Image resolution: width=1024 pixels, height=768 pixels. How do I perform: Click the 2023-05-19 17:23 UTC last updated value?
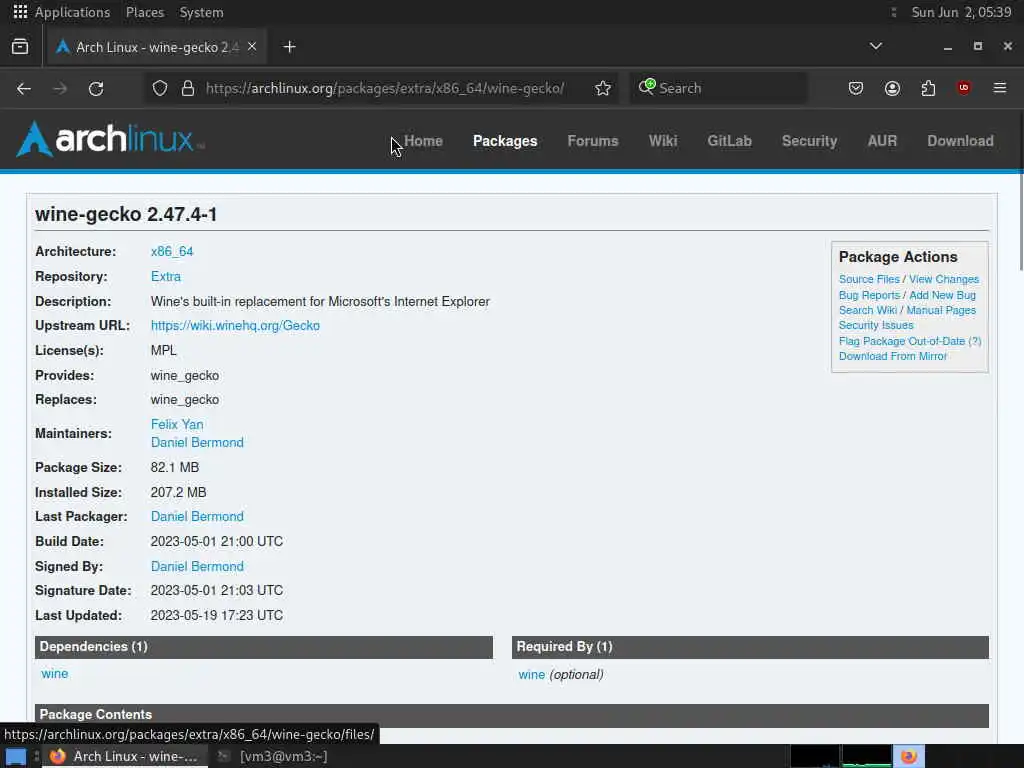(x=217, y=615)
